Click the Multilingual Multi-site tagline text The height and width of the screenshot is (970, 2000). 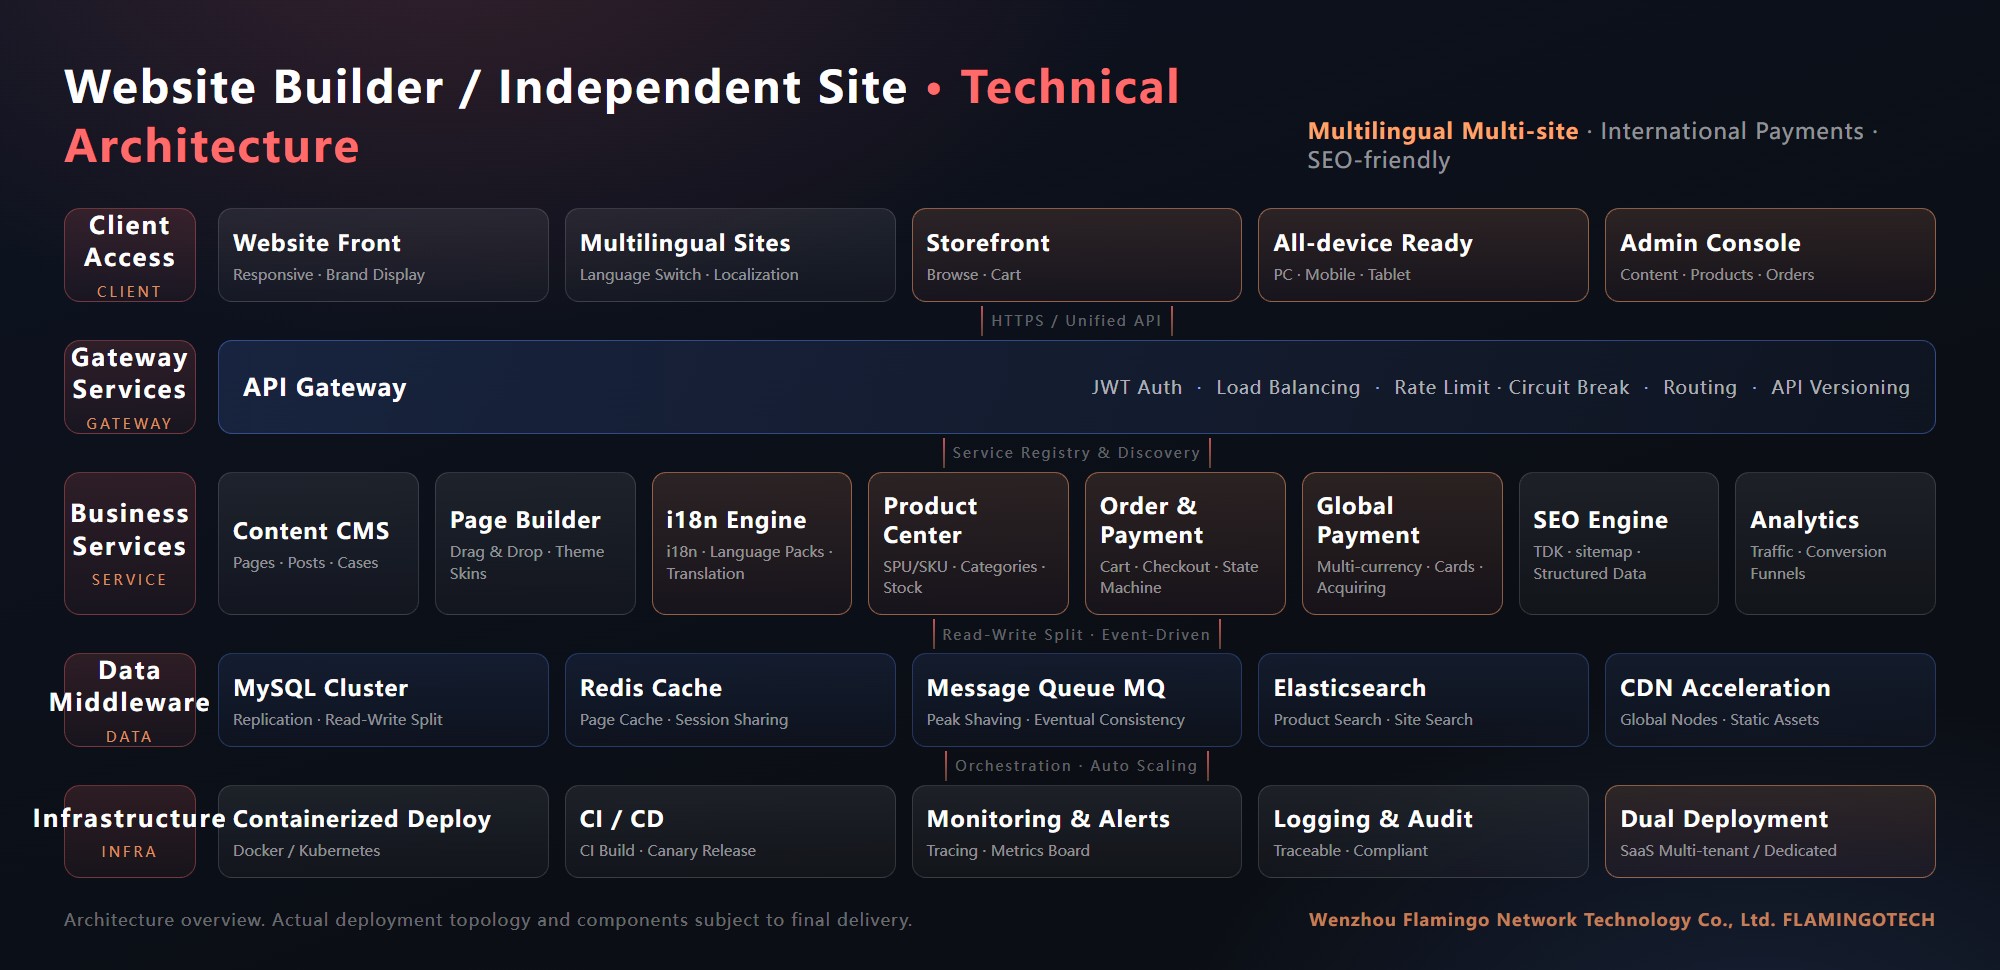(1443, 131)
